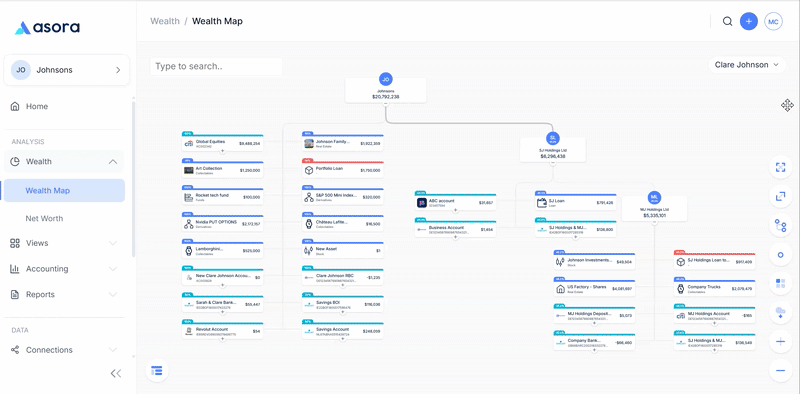The width and height of the screenshot is (800, 394).
Task: Click the Type to search field
Action: point(216,66)
